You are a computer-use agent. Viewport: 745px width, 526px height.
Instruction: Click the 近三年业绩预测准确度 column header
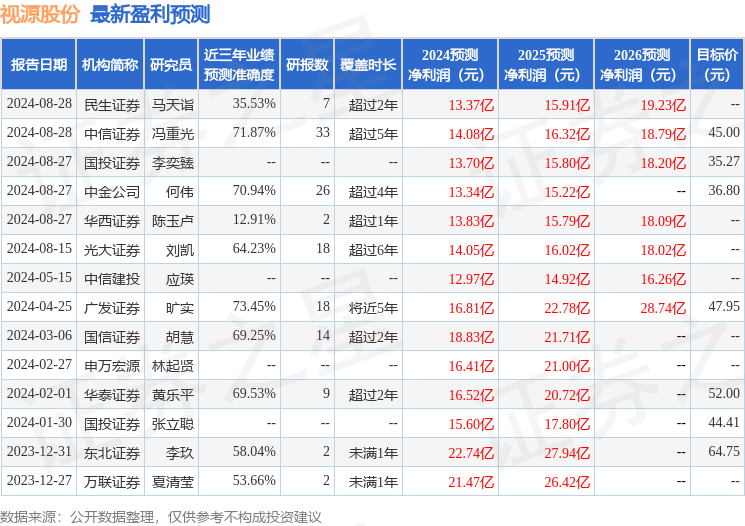pos(239,65)
